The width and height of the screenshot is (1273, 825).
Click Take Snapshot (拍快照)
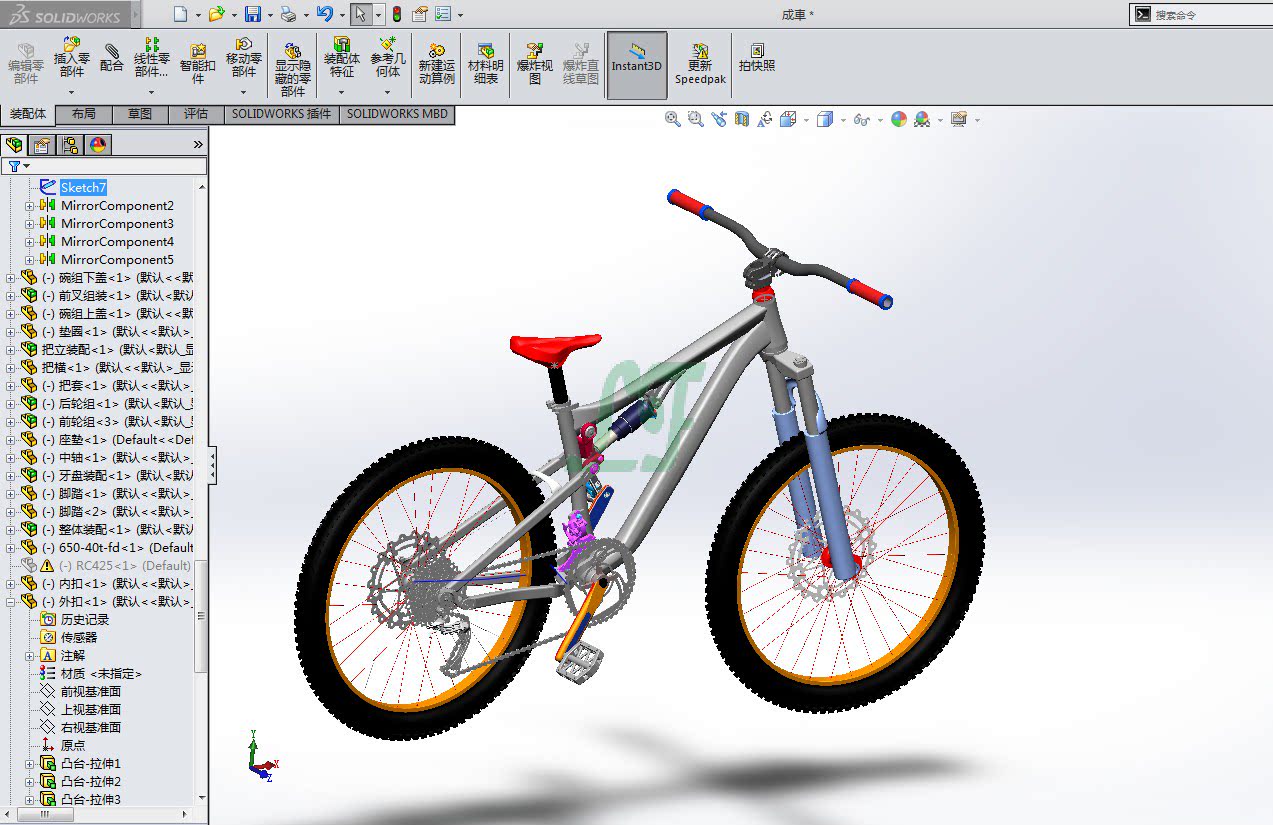757,57
